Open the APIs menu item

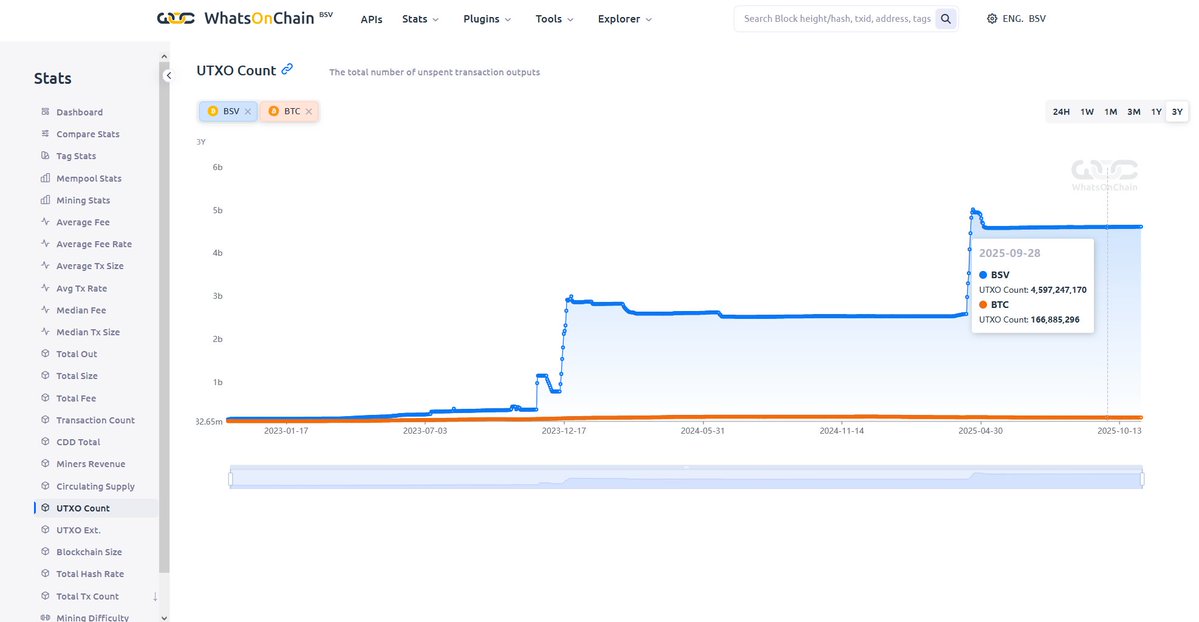pyautogui.click(x=372, y=19)
